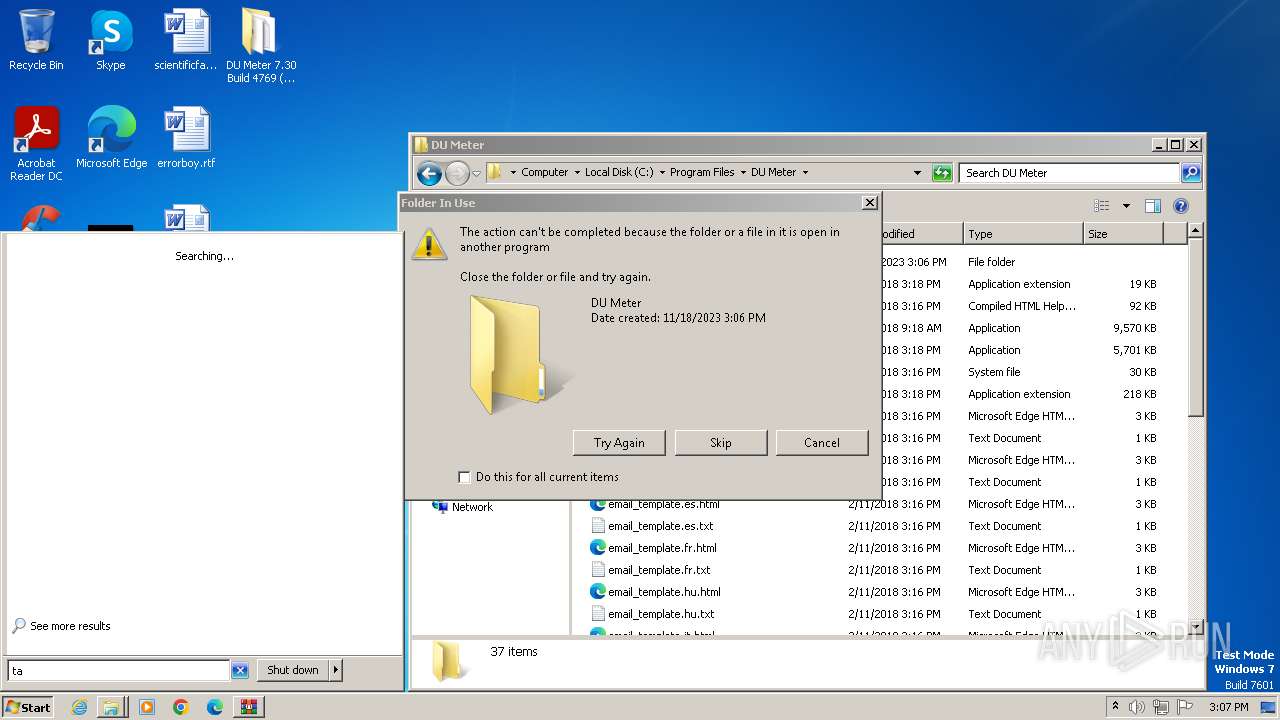Image resolution: width=1280 pixels, height=720 pixels.
Task: Open Action Center flag in tray
Action: click(x=1186, y=707)
